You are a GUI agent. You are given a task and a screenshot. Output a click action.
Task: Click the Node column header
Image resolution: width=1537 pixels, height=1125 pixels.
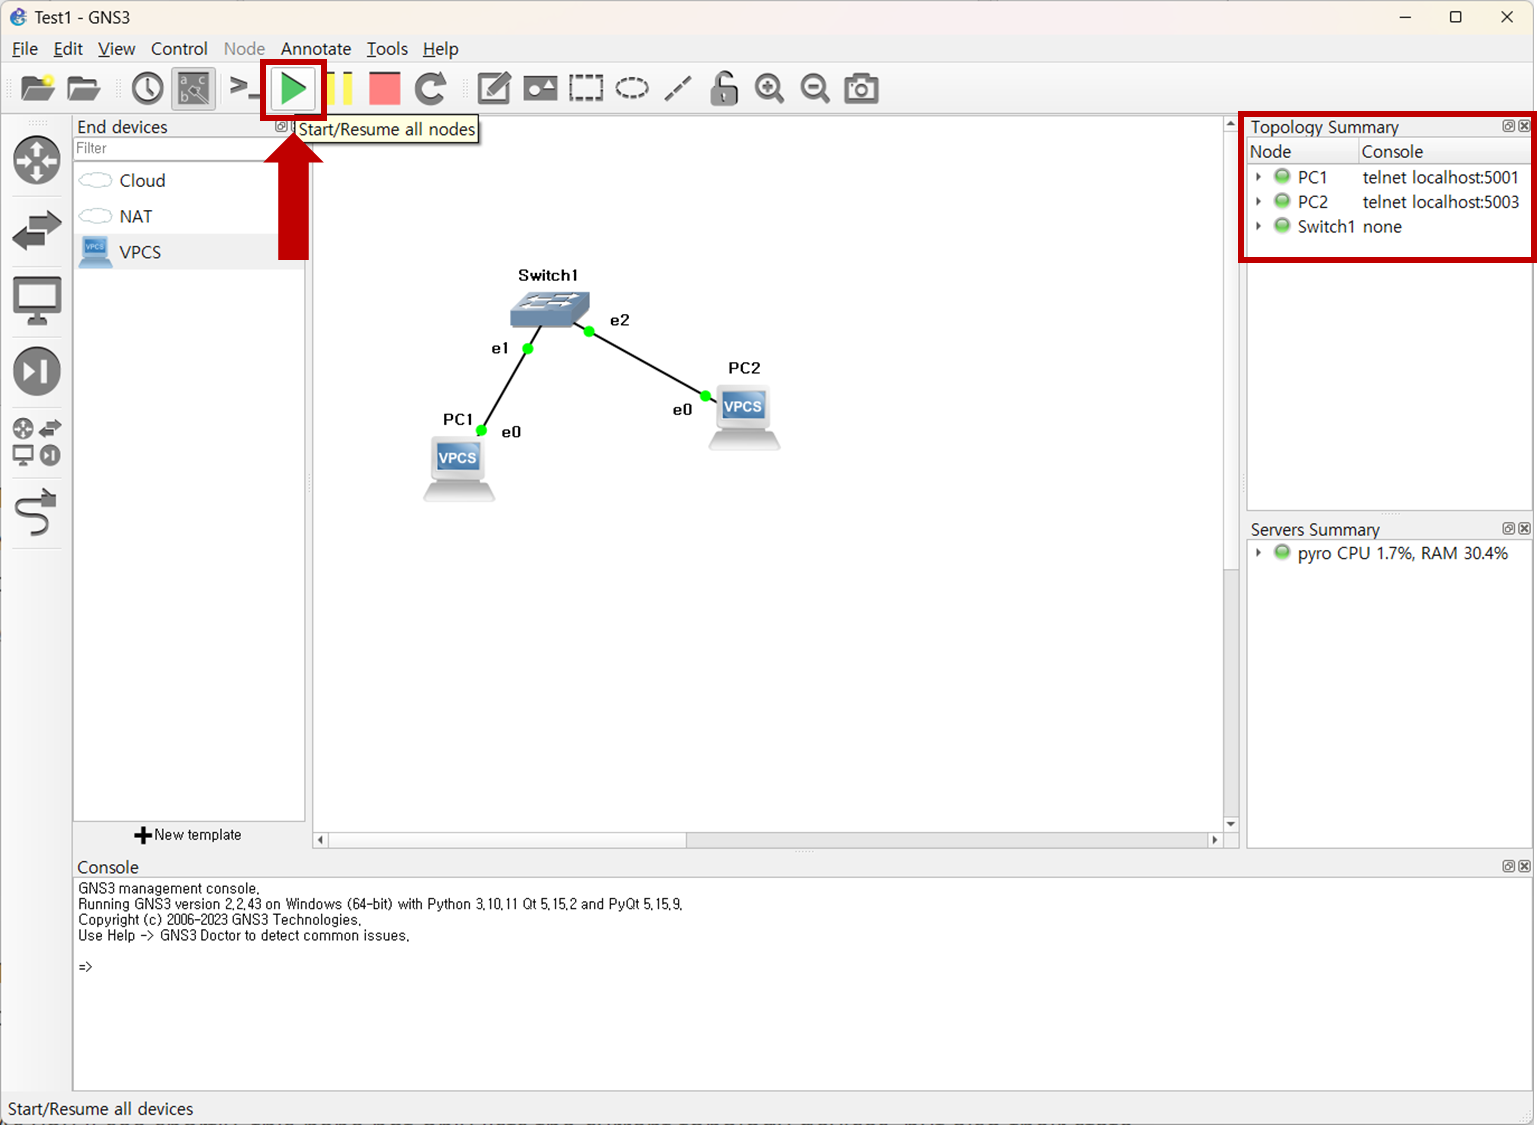(x=1303, y=151)
